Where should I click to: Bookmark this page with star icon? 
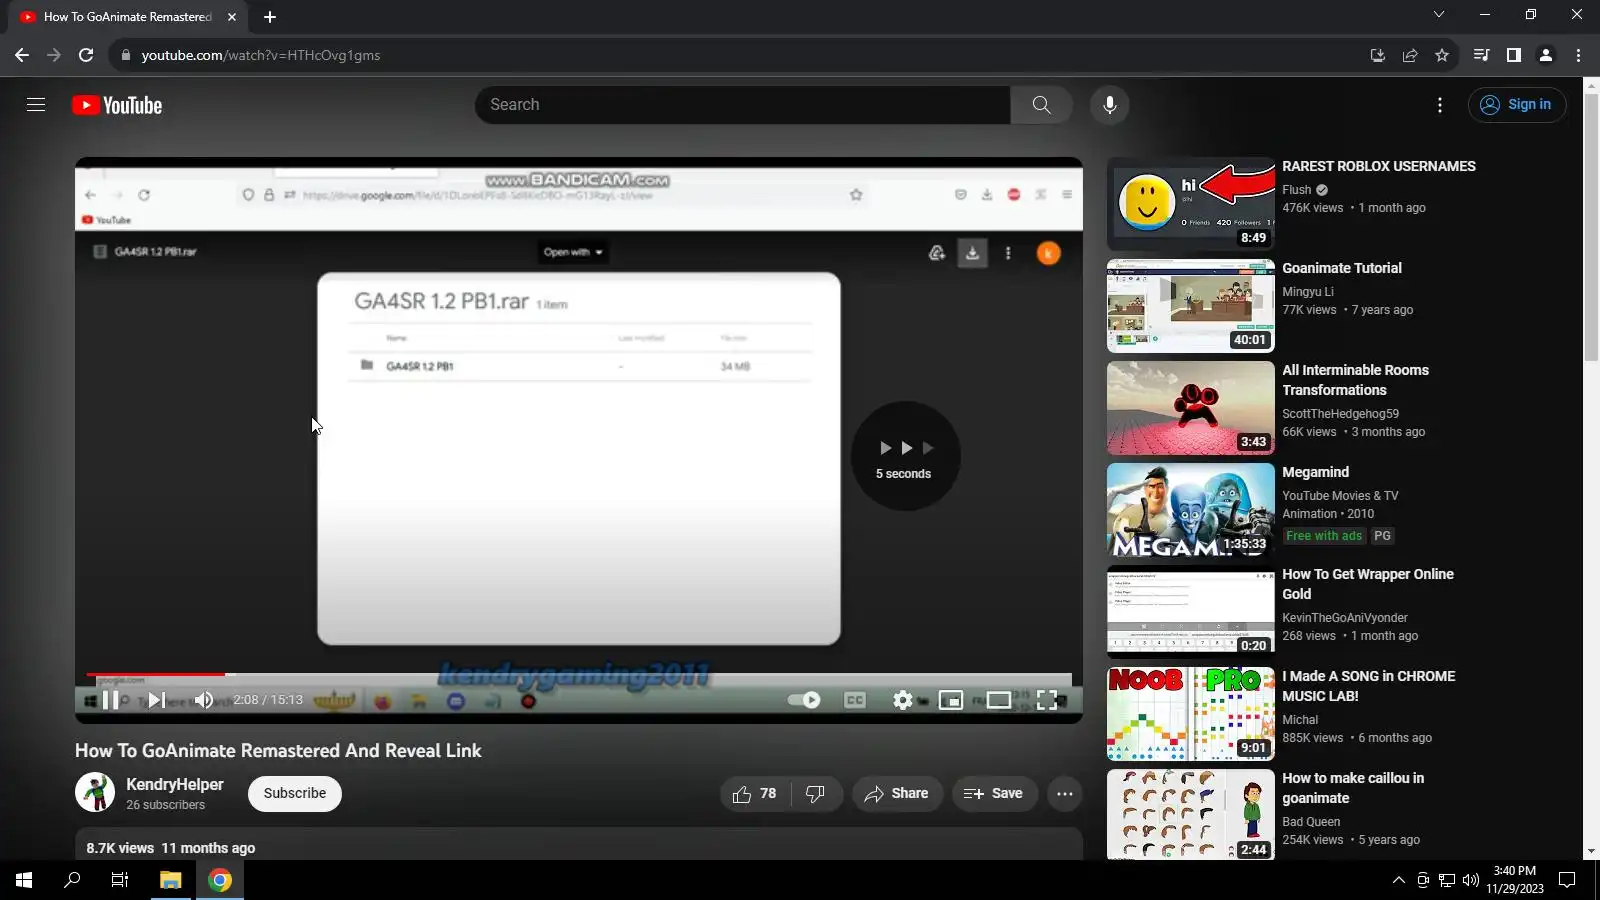[x=1442, y=55]
